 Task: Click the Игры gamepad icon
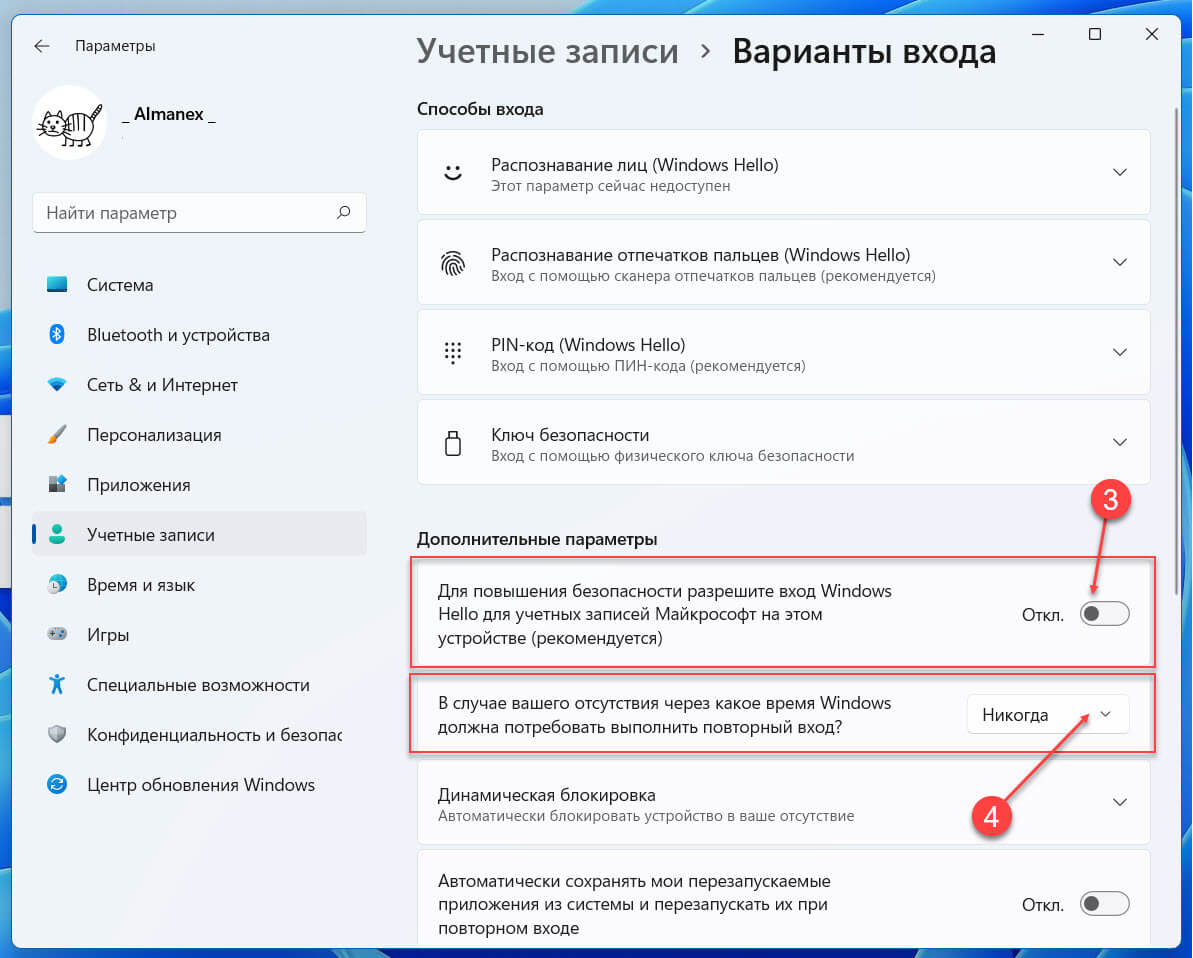[x=57, y=634]
